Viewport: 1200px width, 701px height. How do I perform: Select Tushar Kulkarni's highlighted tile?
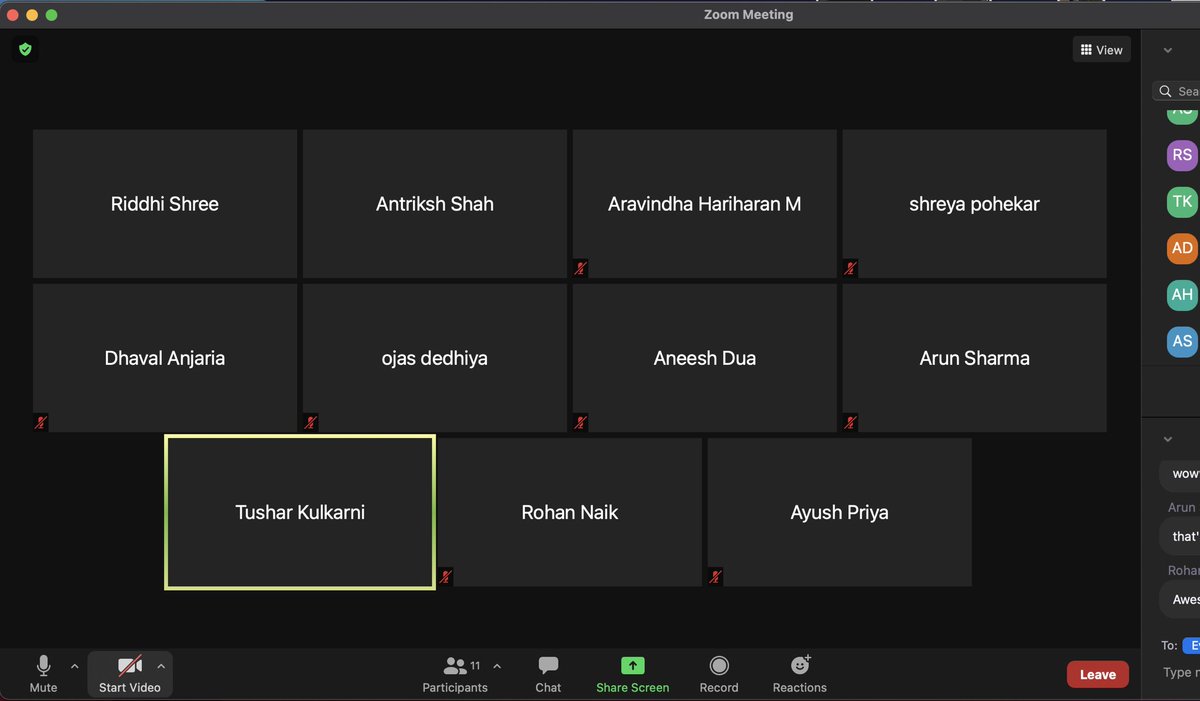pyautogui.click(x=300, y=512)
